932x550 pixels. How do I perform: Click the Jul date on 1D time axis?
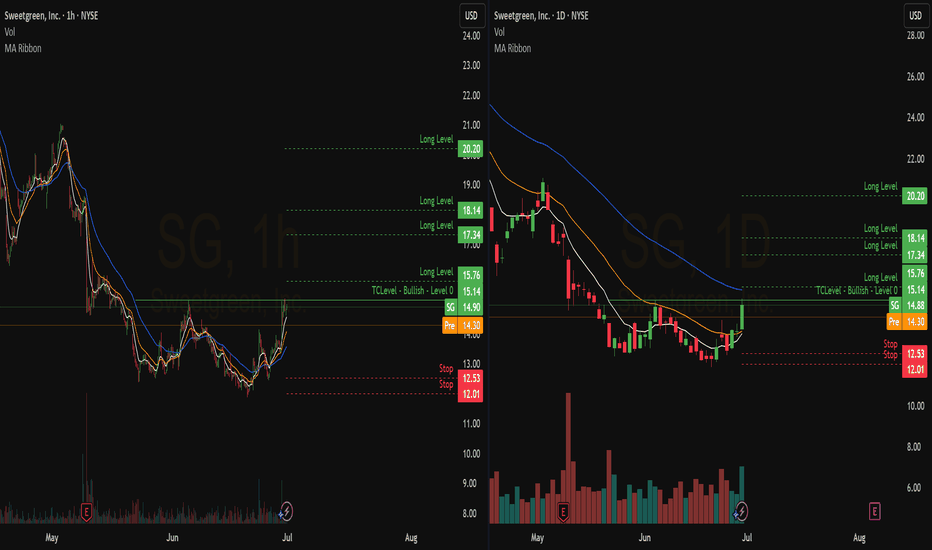pos(747,538)
